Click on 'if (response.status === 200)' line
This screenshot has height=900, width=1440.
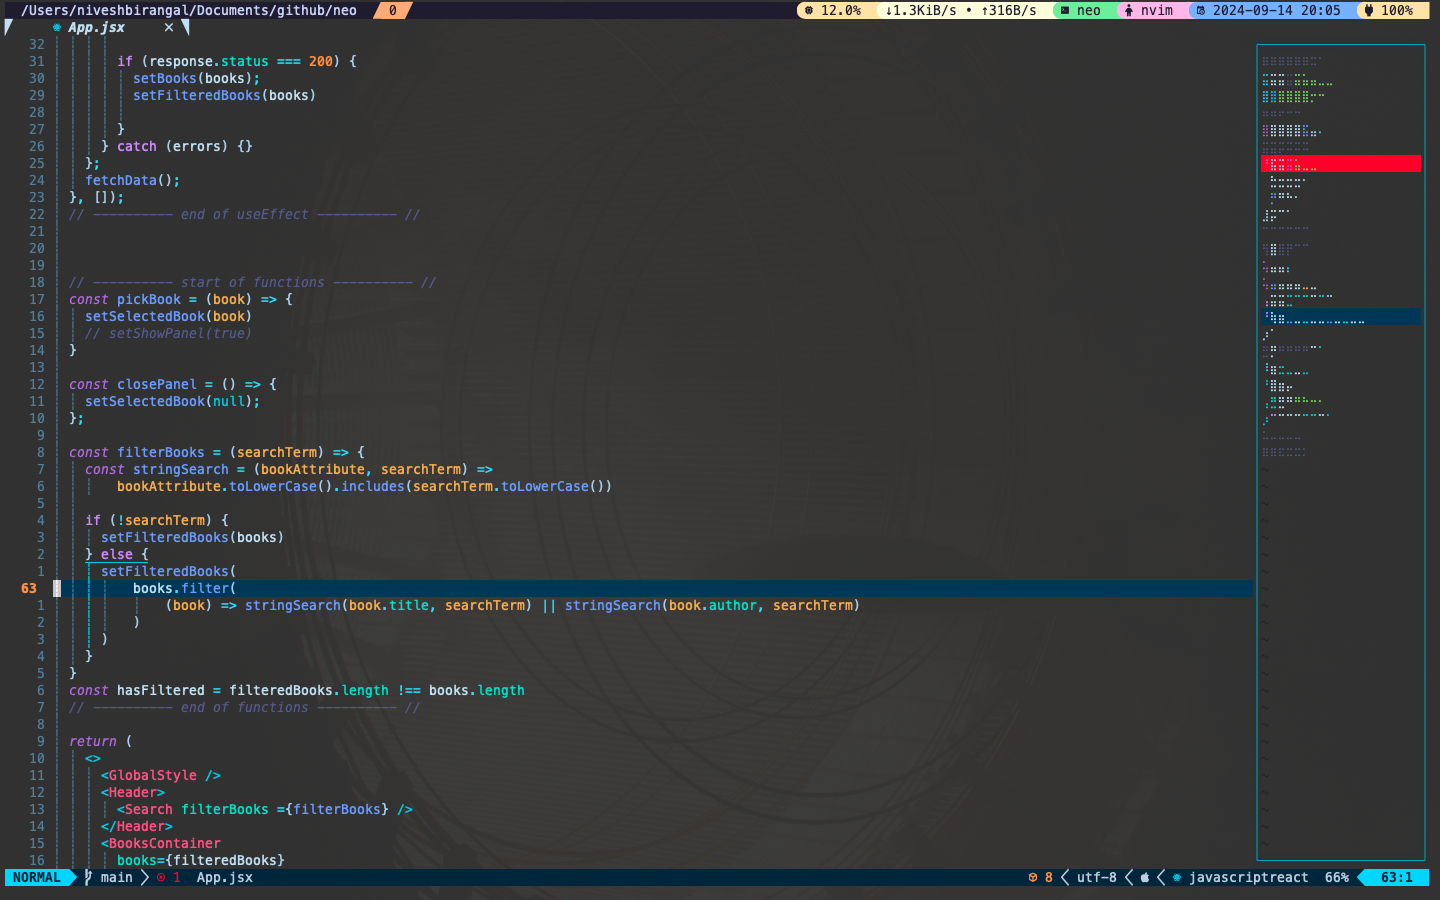coord(237,62)
